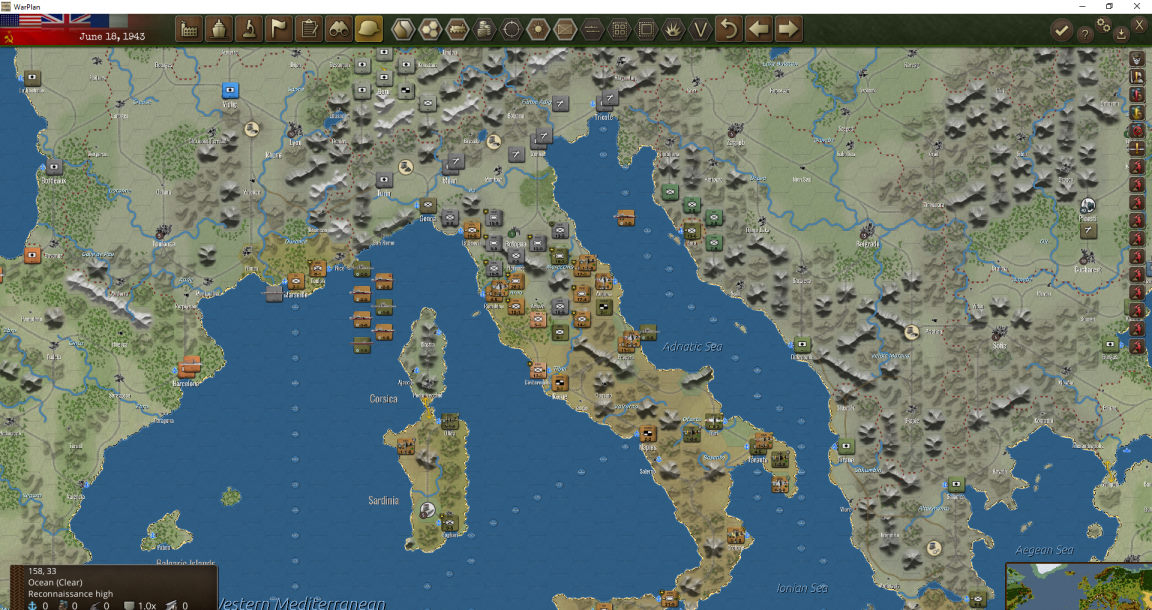Toggle the locomotive rail overlay
The width and height of the screenshot is (1152, 610).
(457, 30)
